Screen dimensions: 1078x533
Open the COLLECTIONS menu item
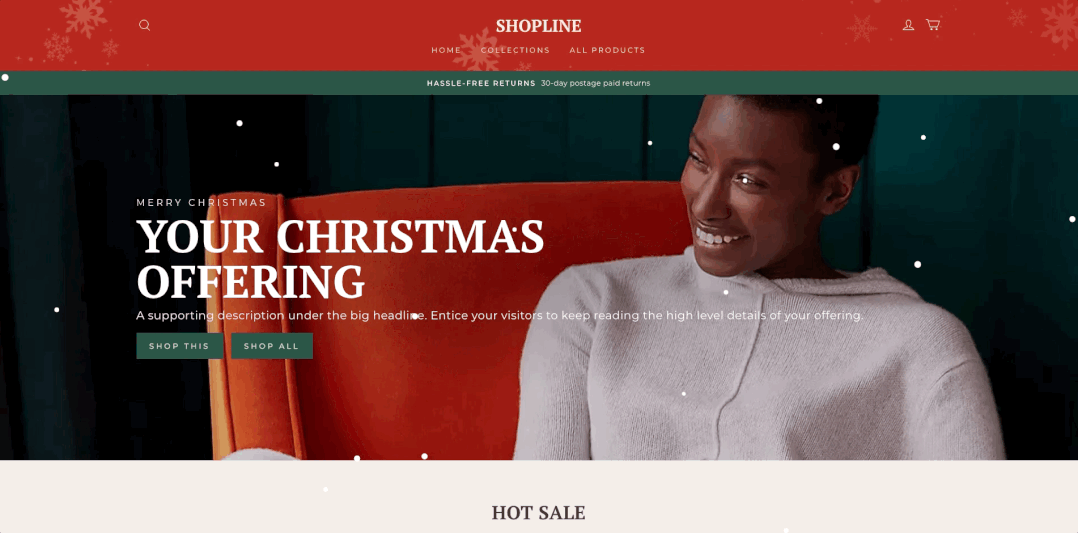pyautogui.click(x=515, y=50)
